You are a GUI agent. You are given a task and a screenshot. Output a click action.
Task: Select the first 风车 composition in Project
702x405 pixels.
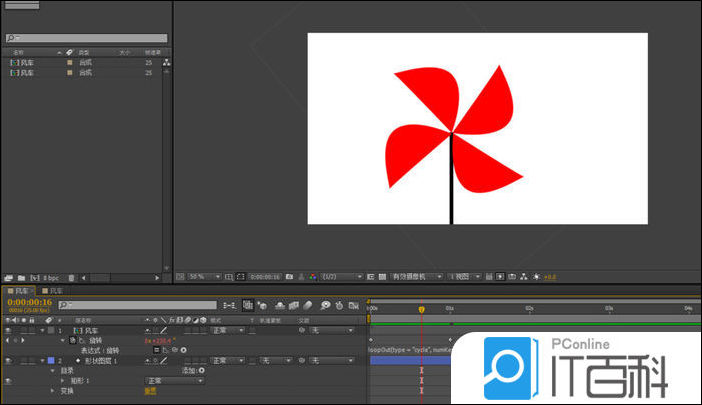tap(24, 62)
